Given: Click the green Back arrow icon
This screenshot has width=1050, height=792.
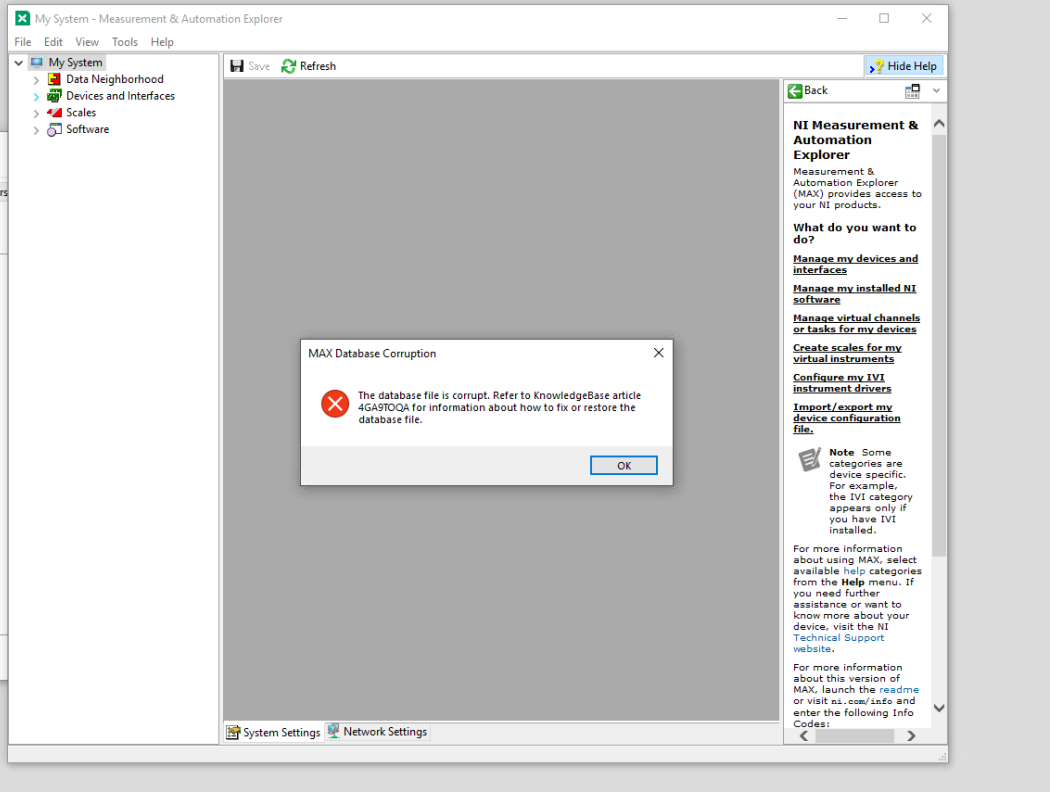Looking at the screenshot, I should click(x=795, y=91).
